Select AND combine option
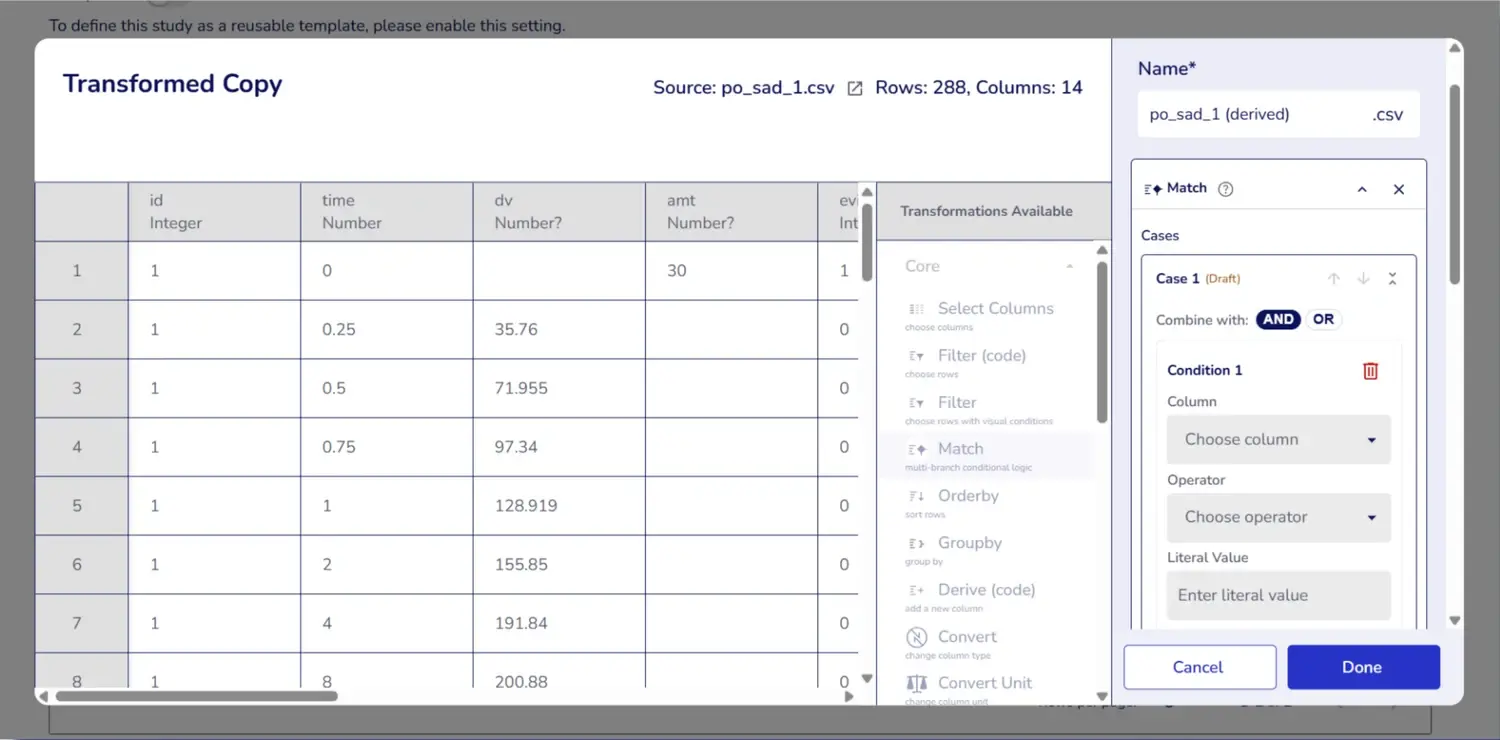The image size is (1500, 740). pyautogui.click(x=1278, y=320)
